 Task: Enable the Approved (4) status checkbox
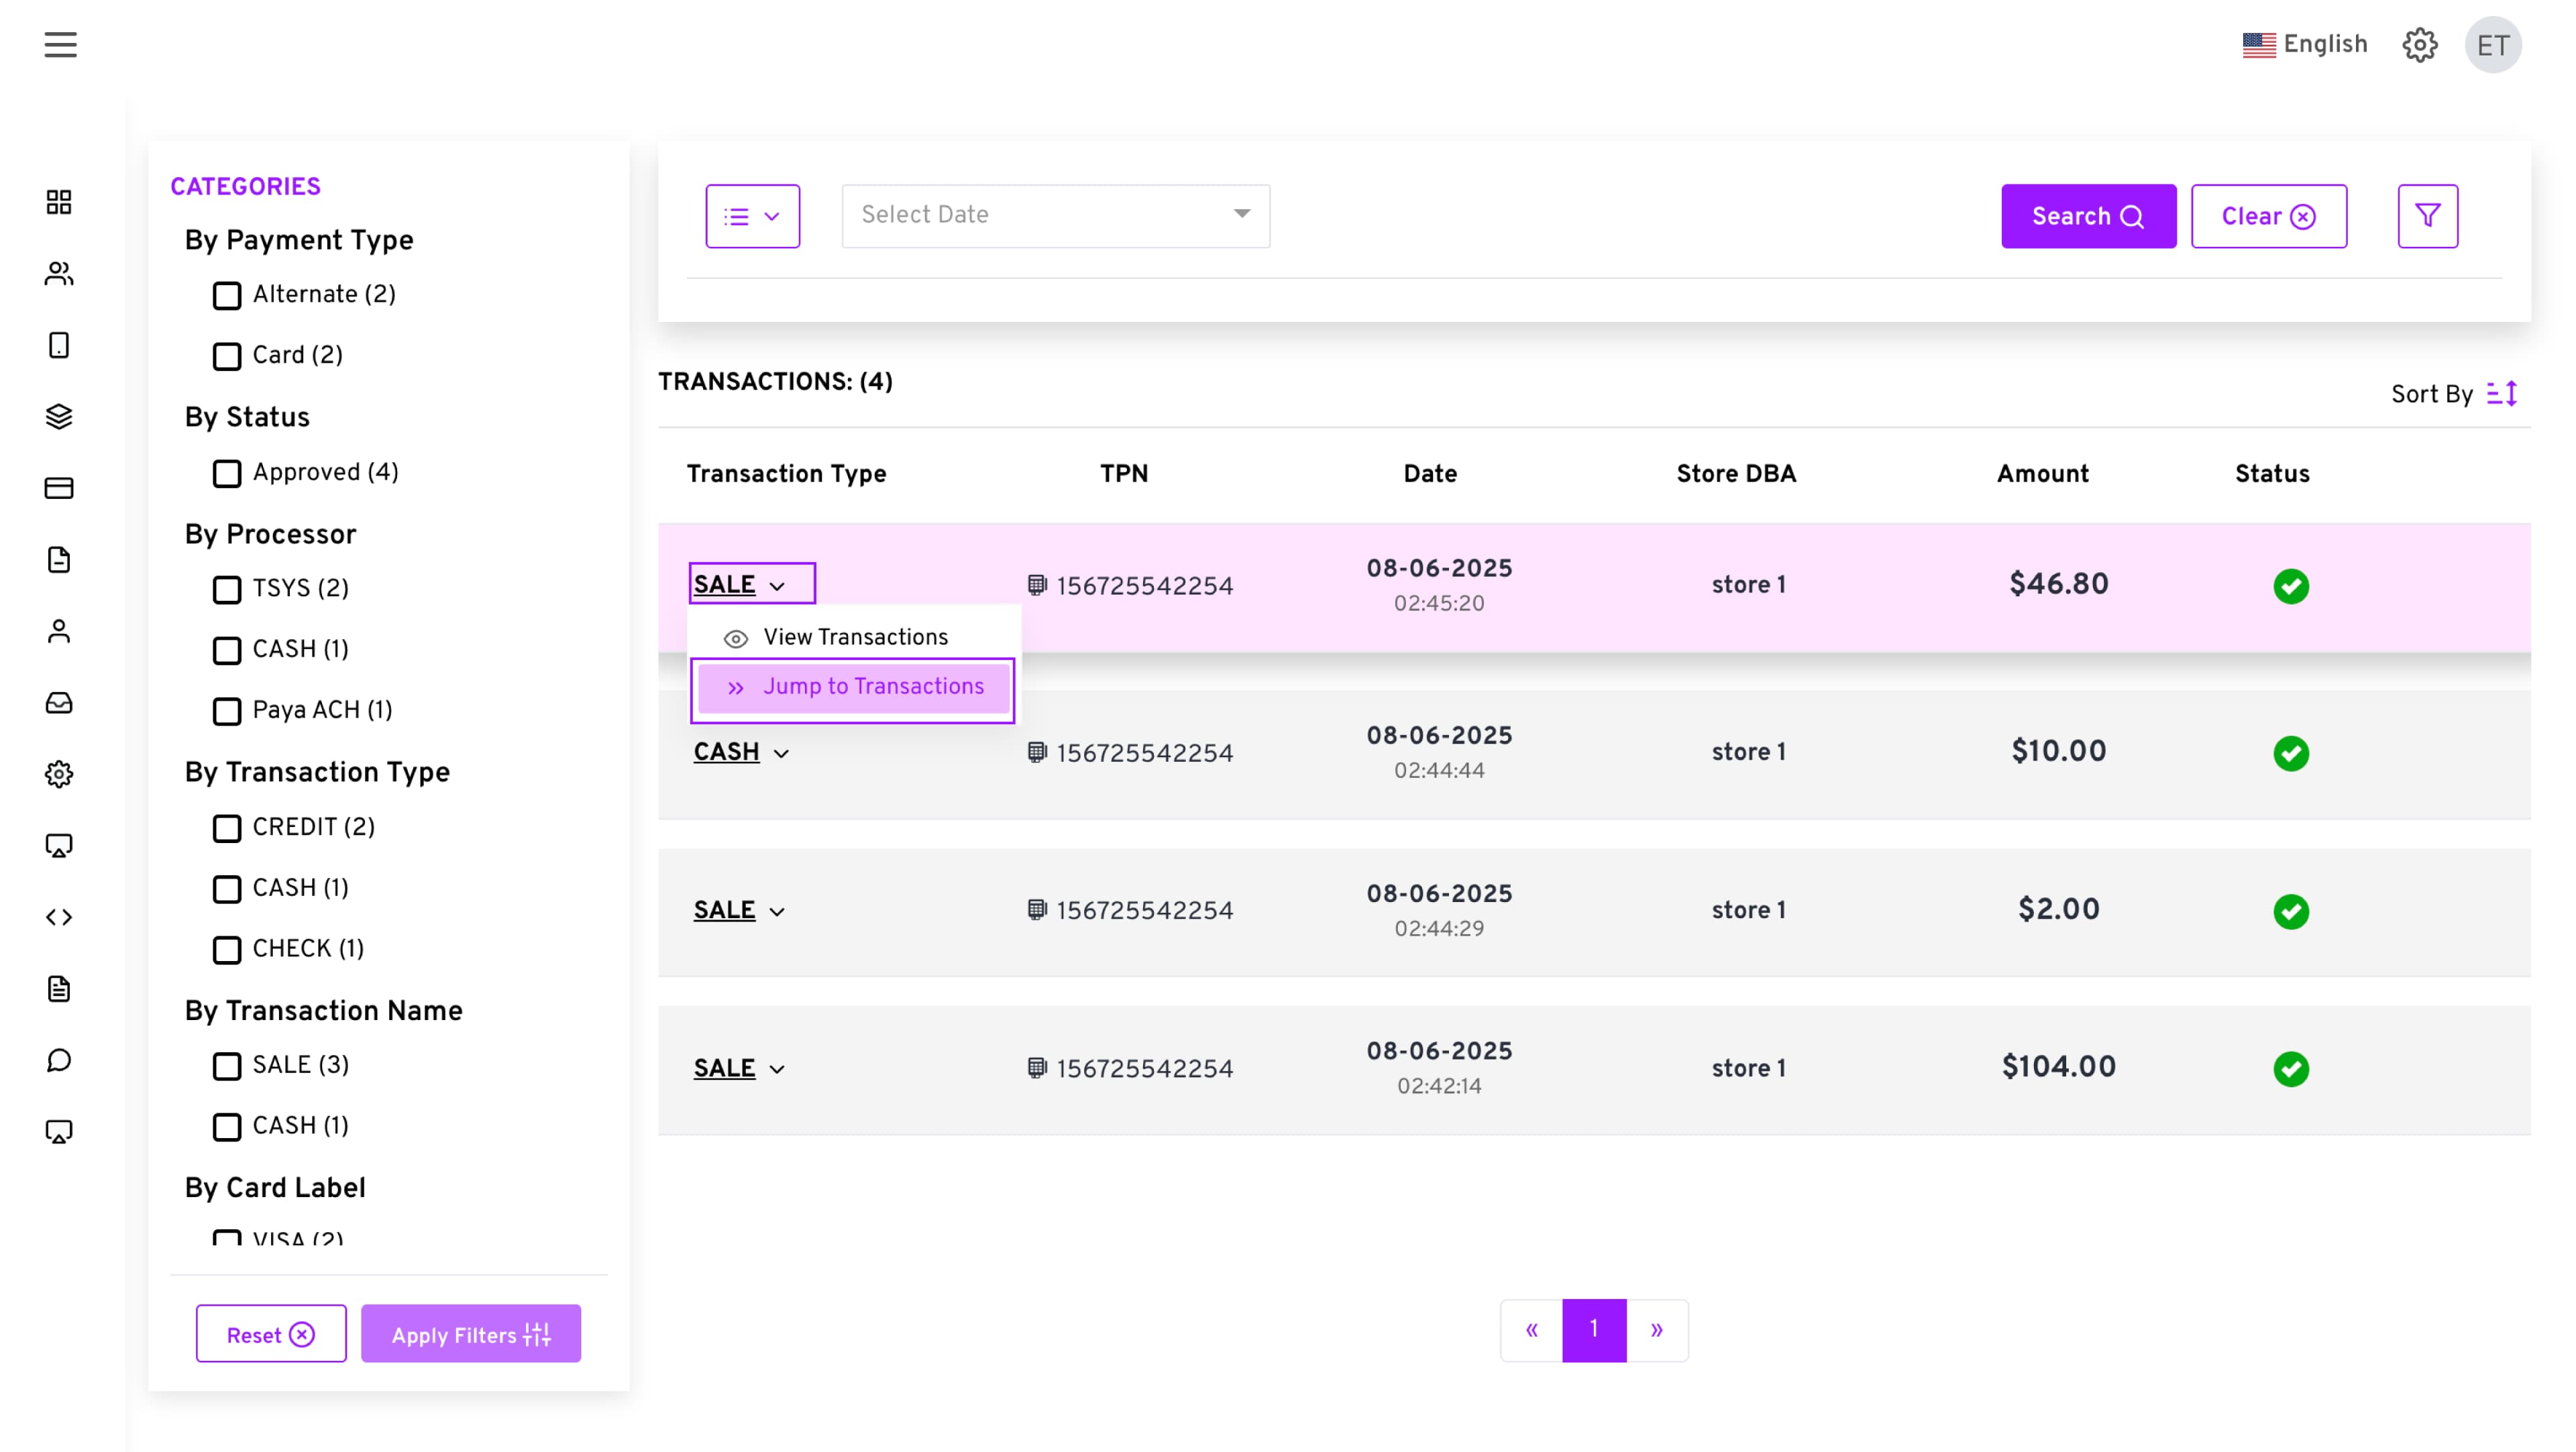point(227,473)
